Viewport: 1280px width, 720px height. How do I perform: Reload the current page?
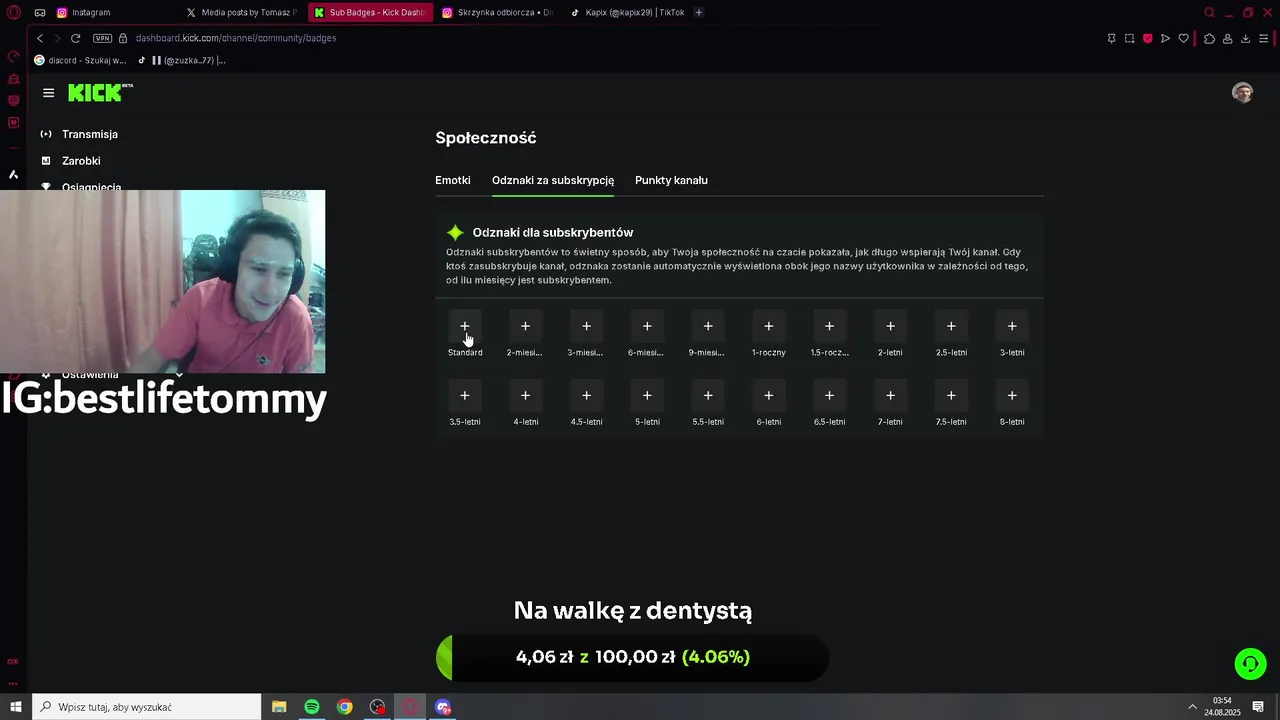pyautogui.click(x=75, y=38)
